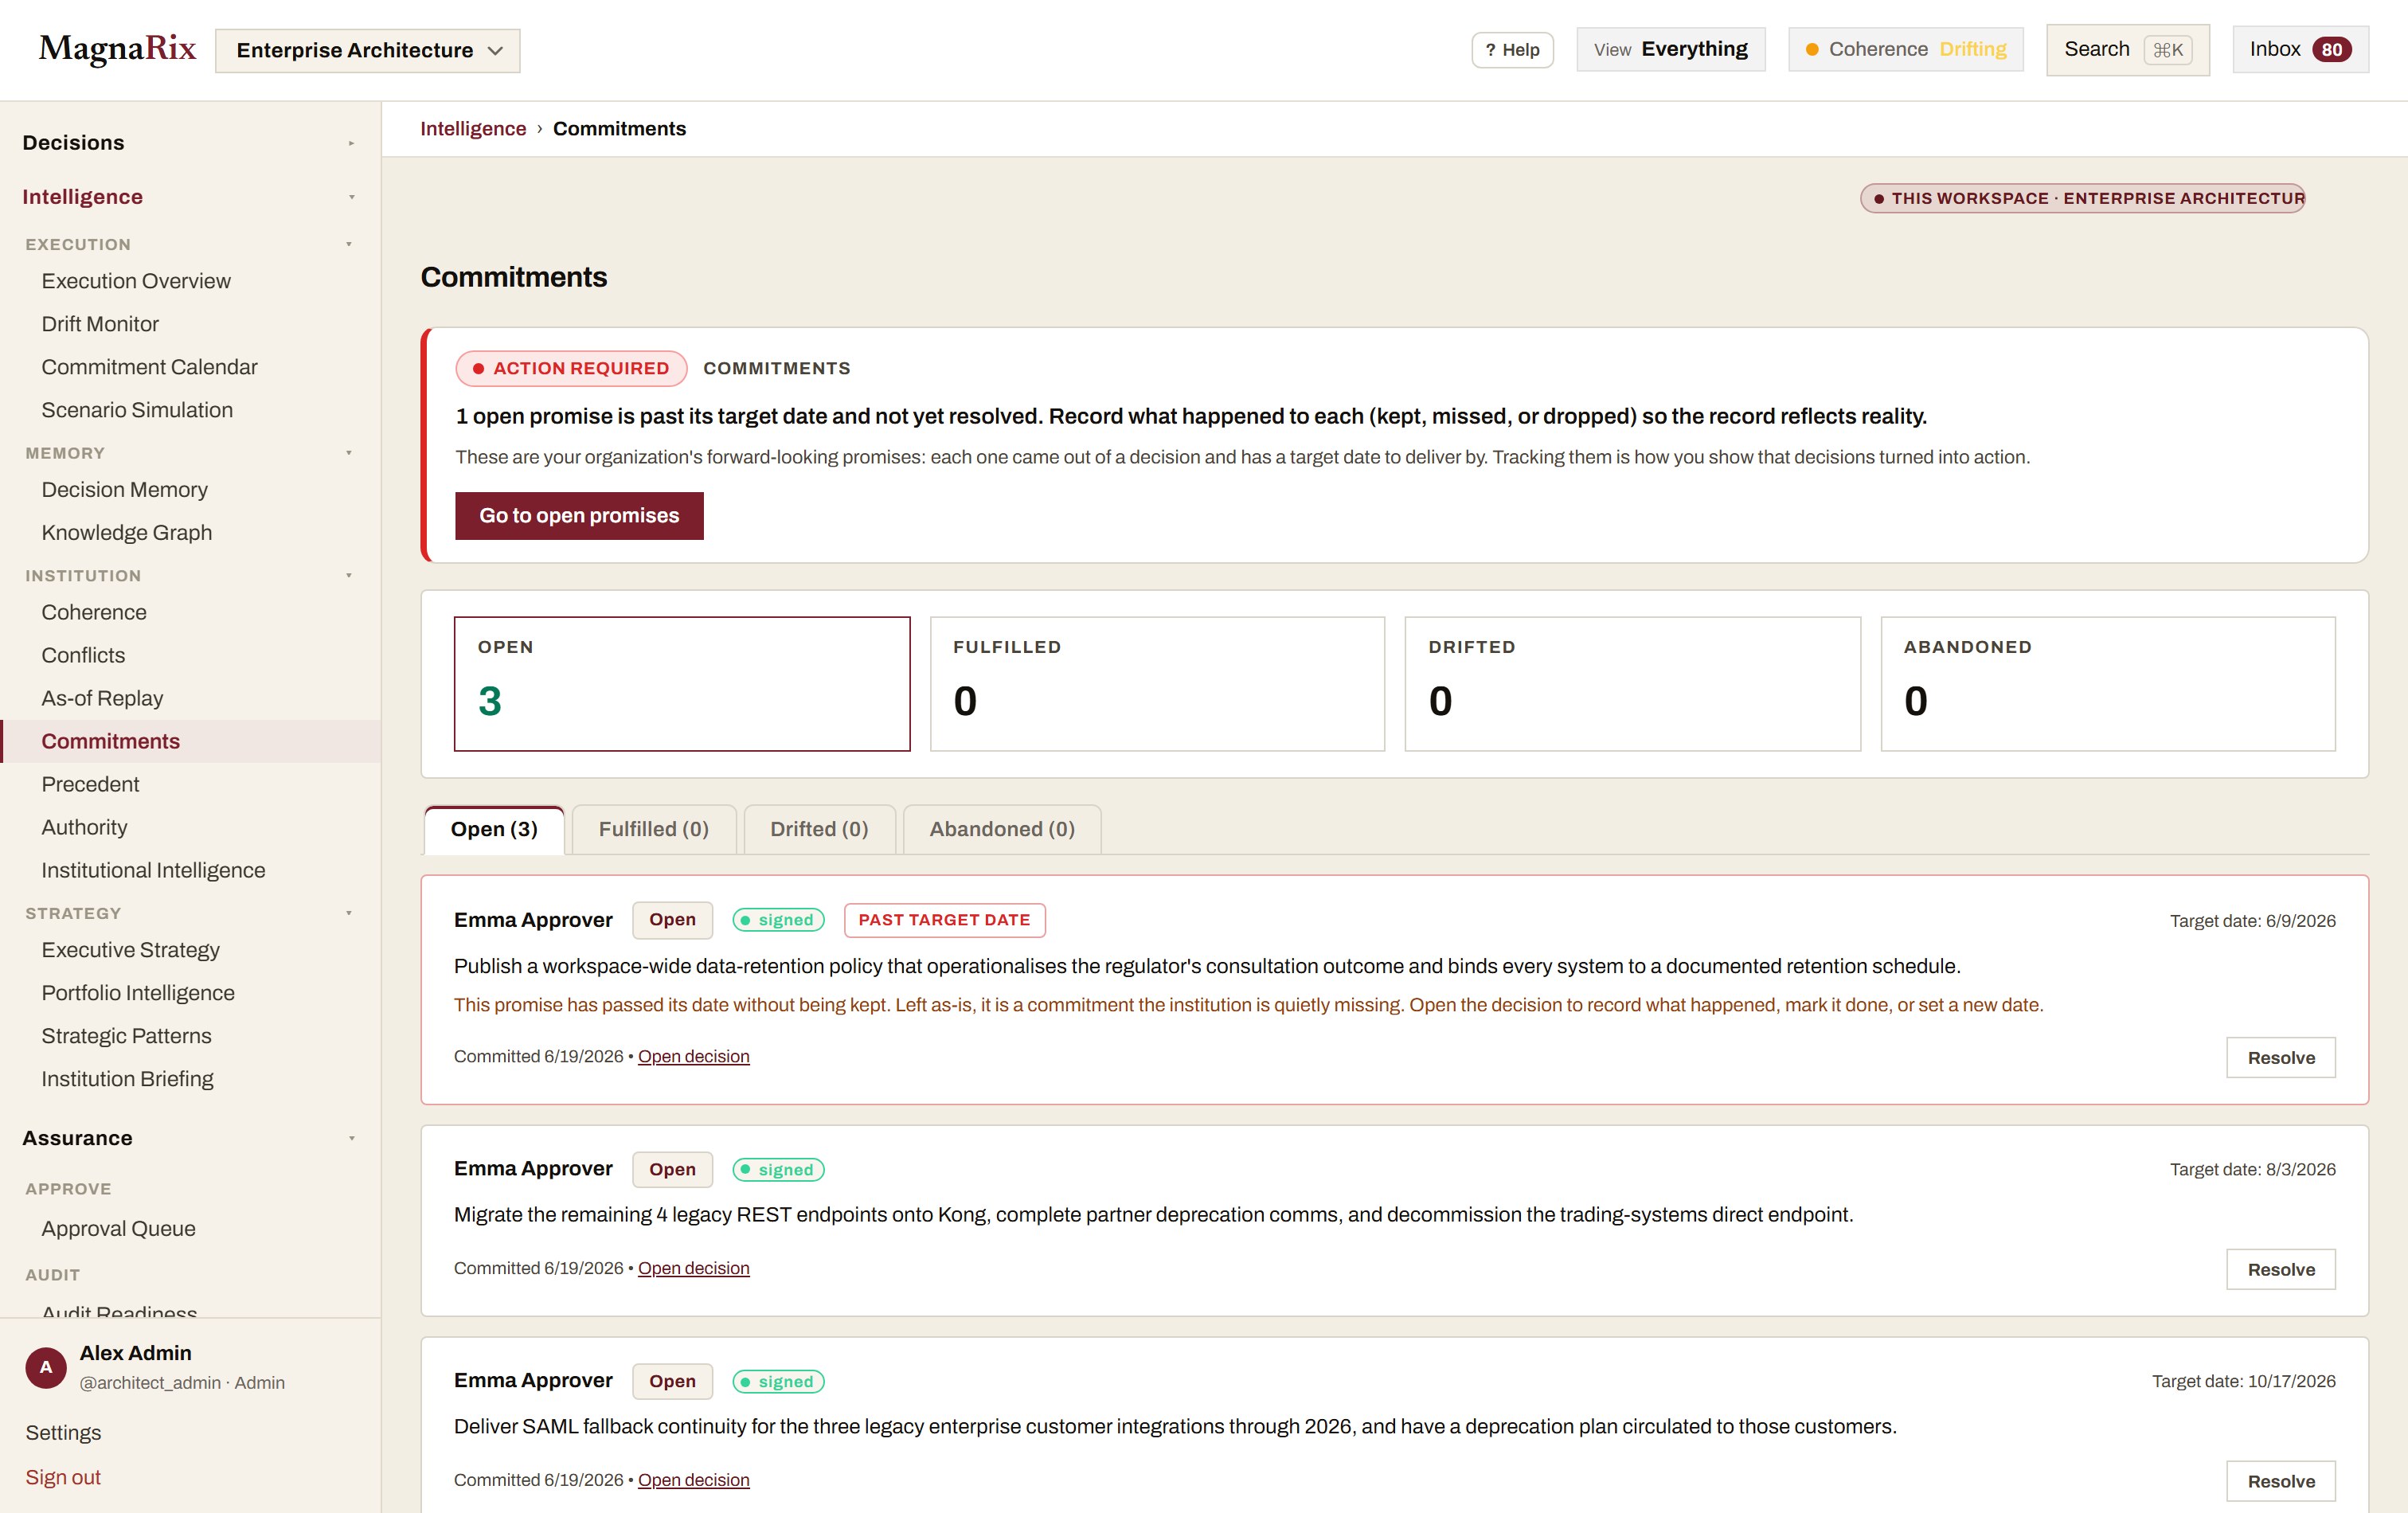Screen dimensions: 2408x1513
Task: Open decision link for data-retention commitment
Action: point(693,1056)
